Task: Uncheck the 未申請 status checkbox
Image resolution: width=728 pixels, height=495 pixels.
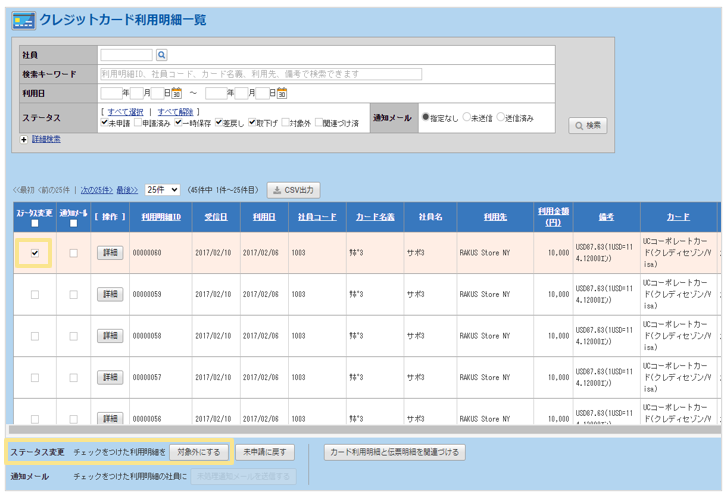Action: click(105, 124)
